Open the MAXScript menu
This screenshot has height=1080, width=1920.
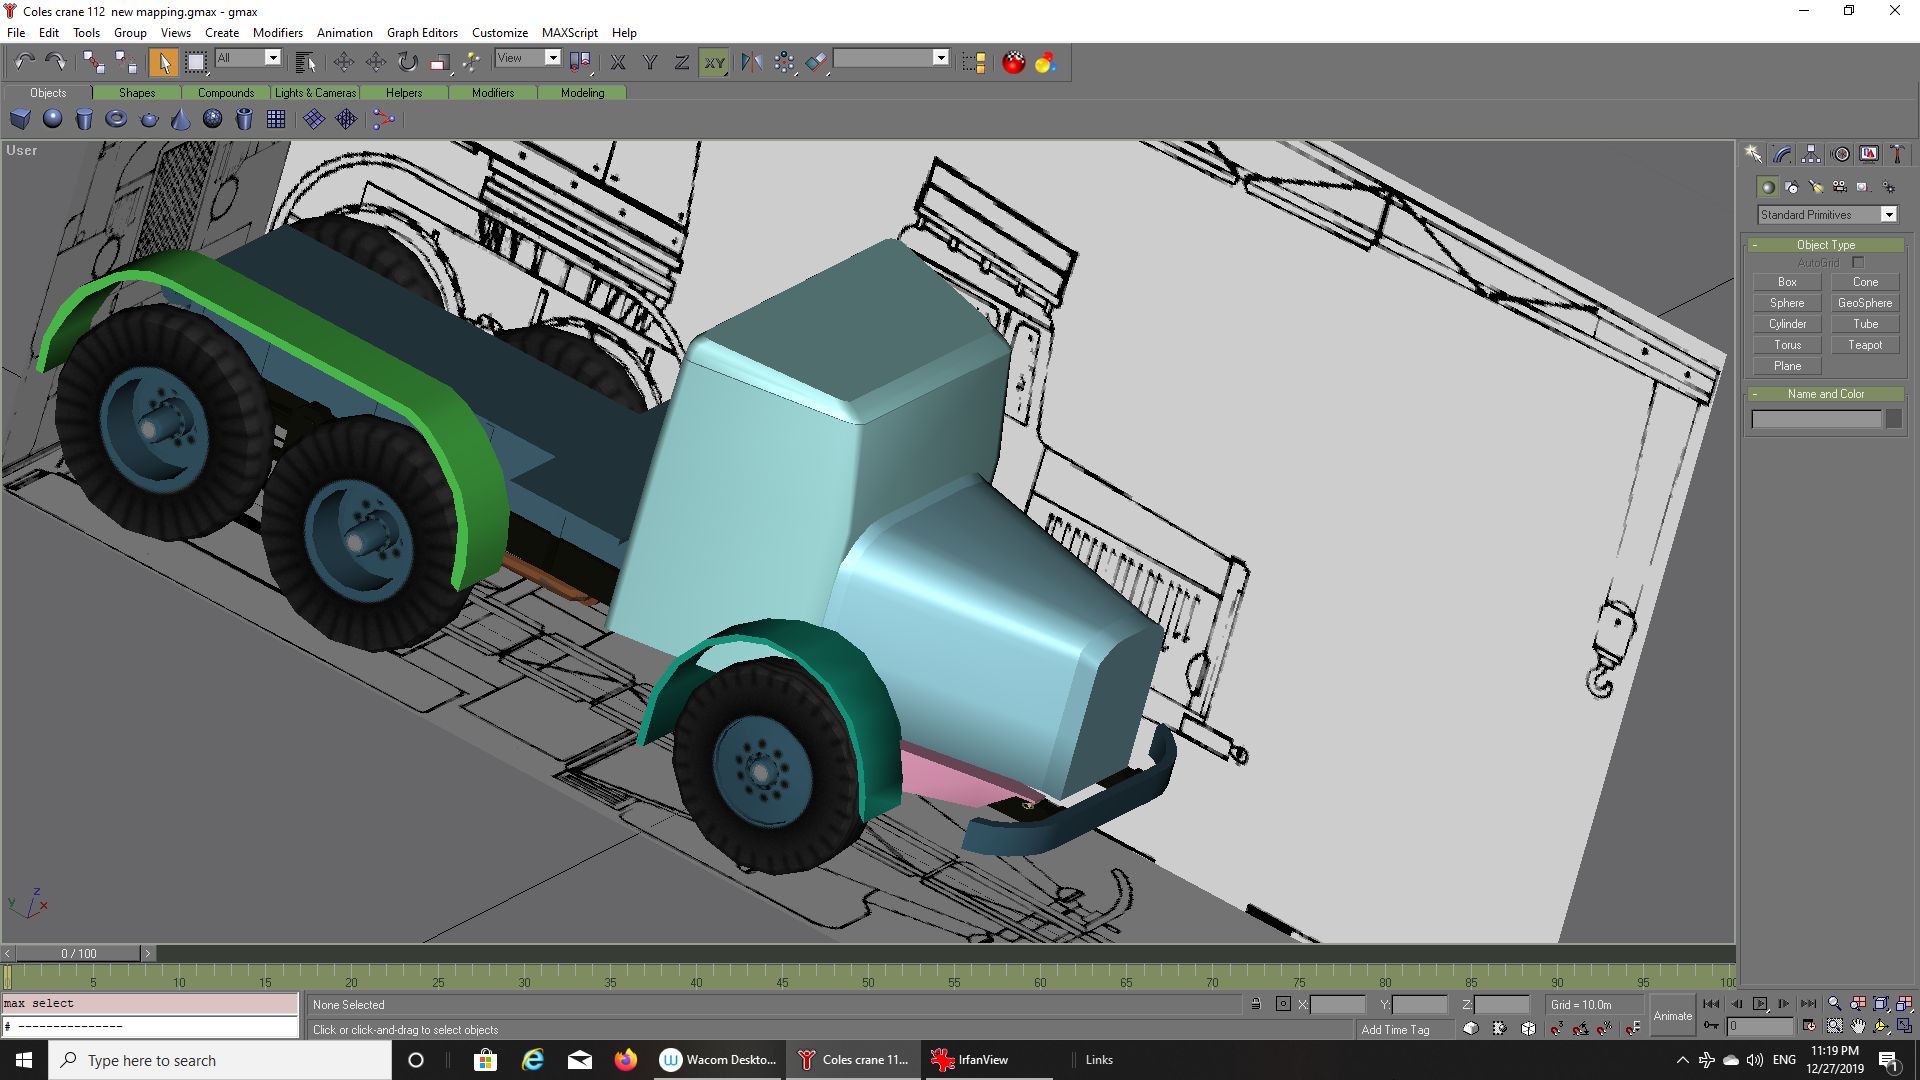(569, 33)
